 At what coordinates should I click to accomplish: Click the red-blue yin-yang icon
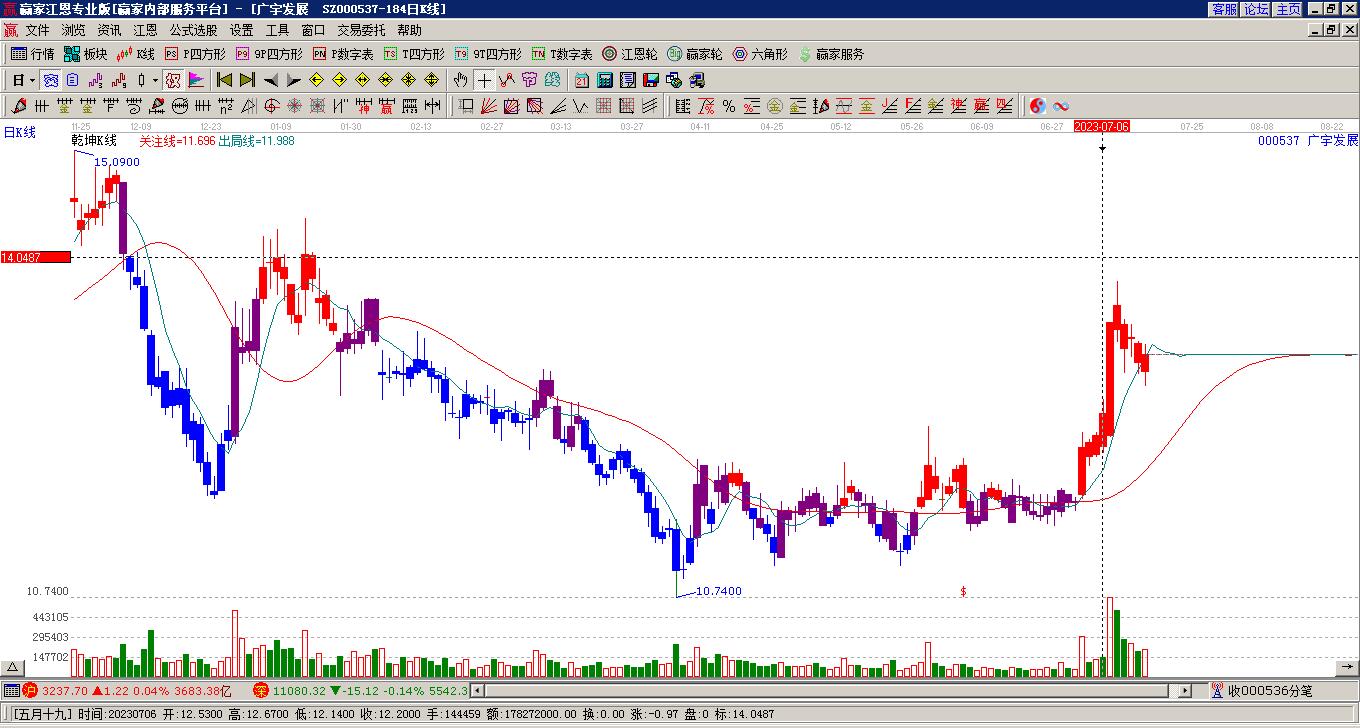pos(1038,106)
